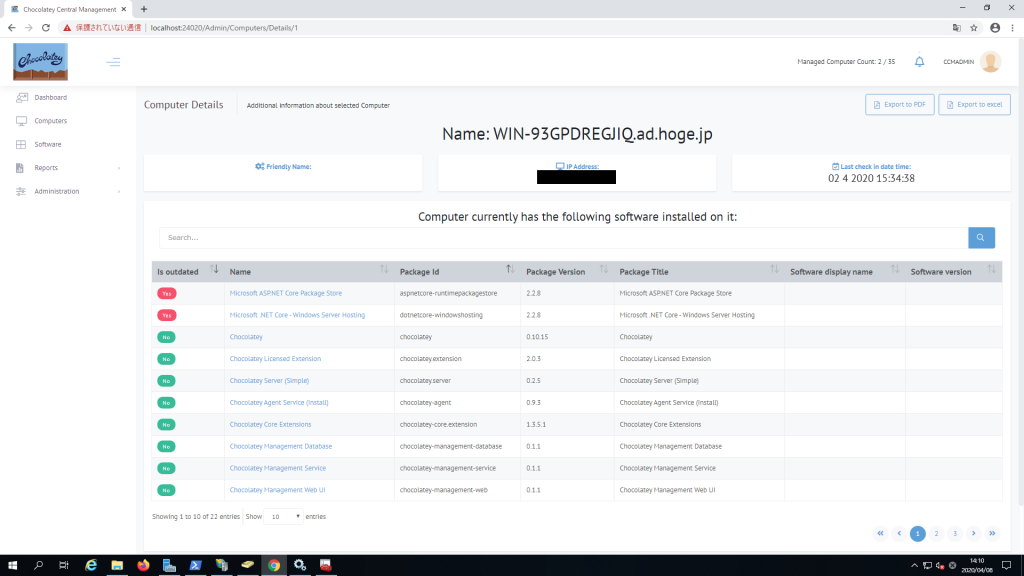
Task: Click Export to PDF button
Action: [899, 104]
